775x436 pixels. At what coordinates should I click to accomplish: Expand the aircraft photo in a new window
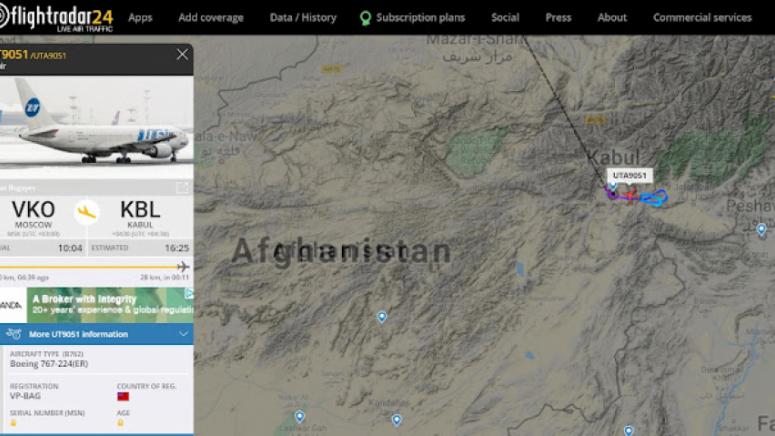click(182, 187)
